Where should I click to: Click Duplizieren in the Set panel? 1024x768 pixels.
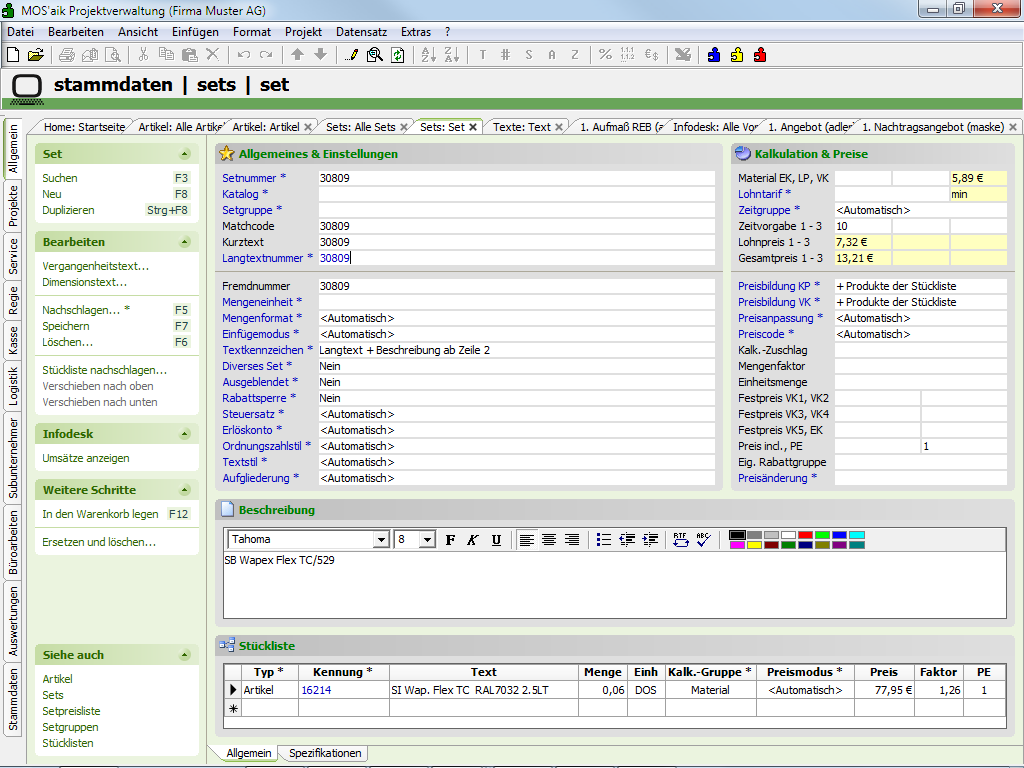tap(68, 210)
